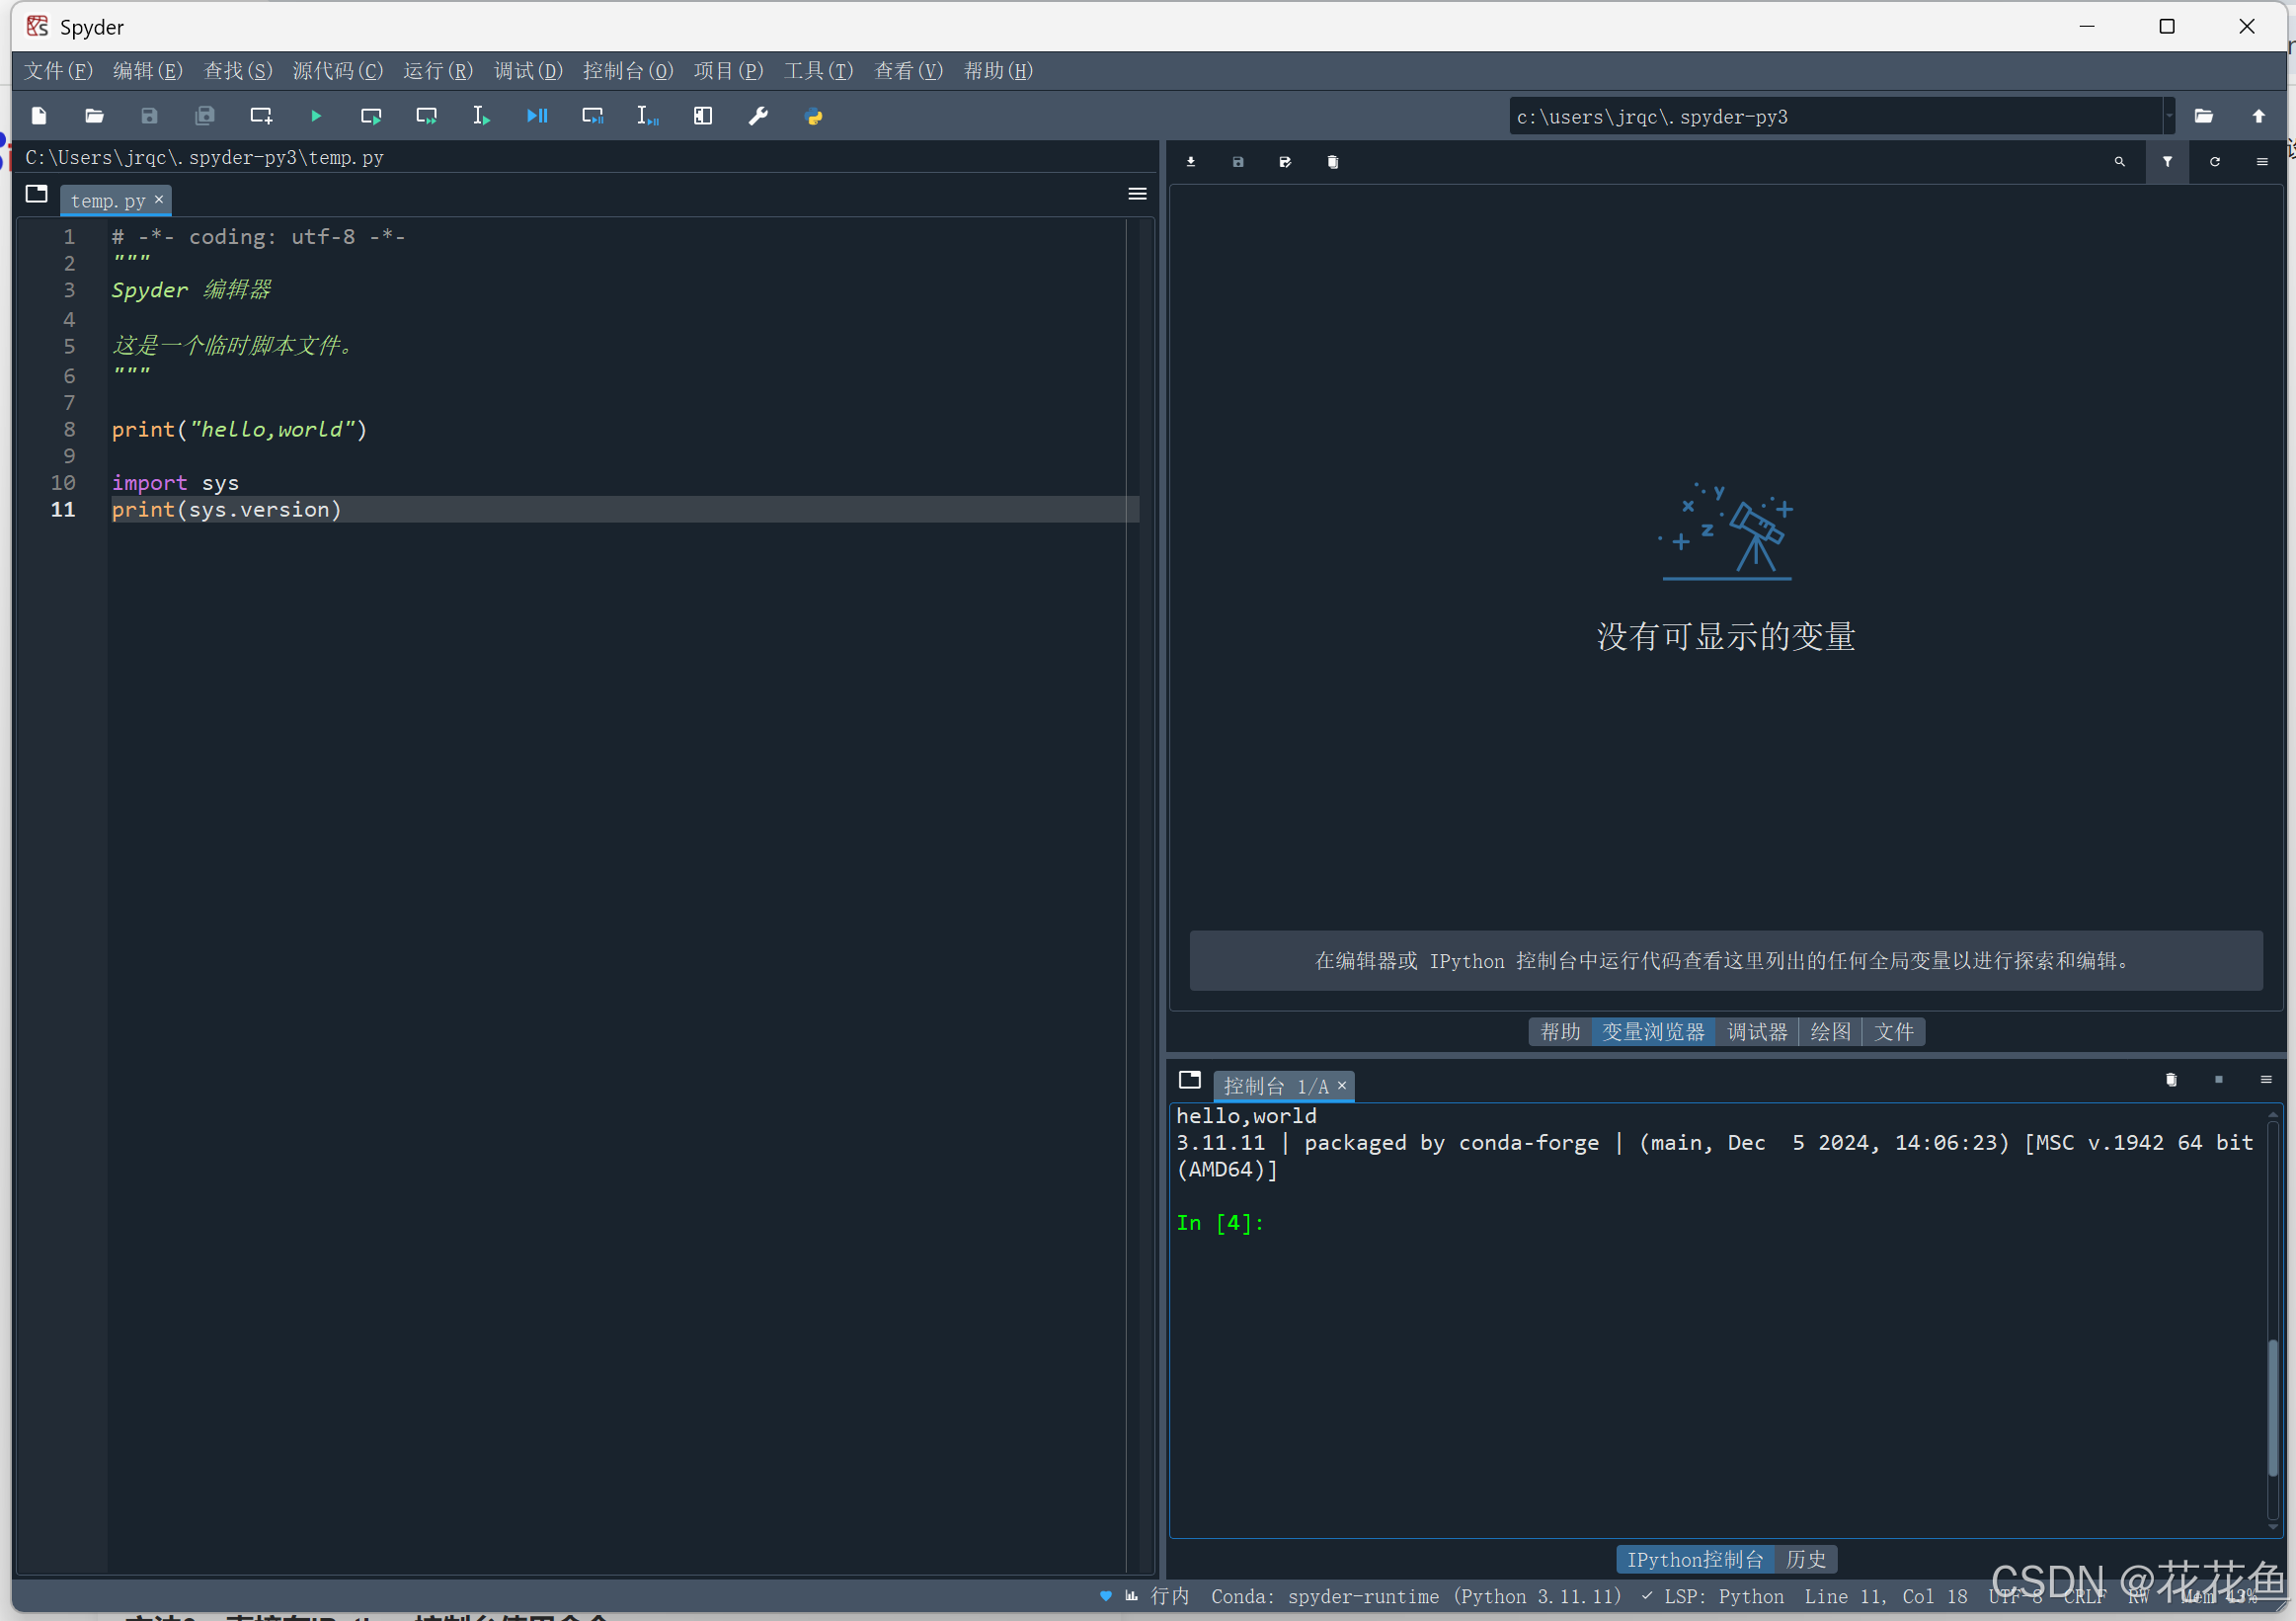
Task: Click Run current cell icon
Action: (371, 116)
